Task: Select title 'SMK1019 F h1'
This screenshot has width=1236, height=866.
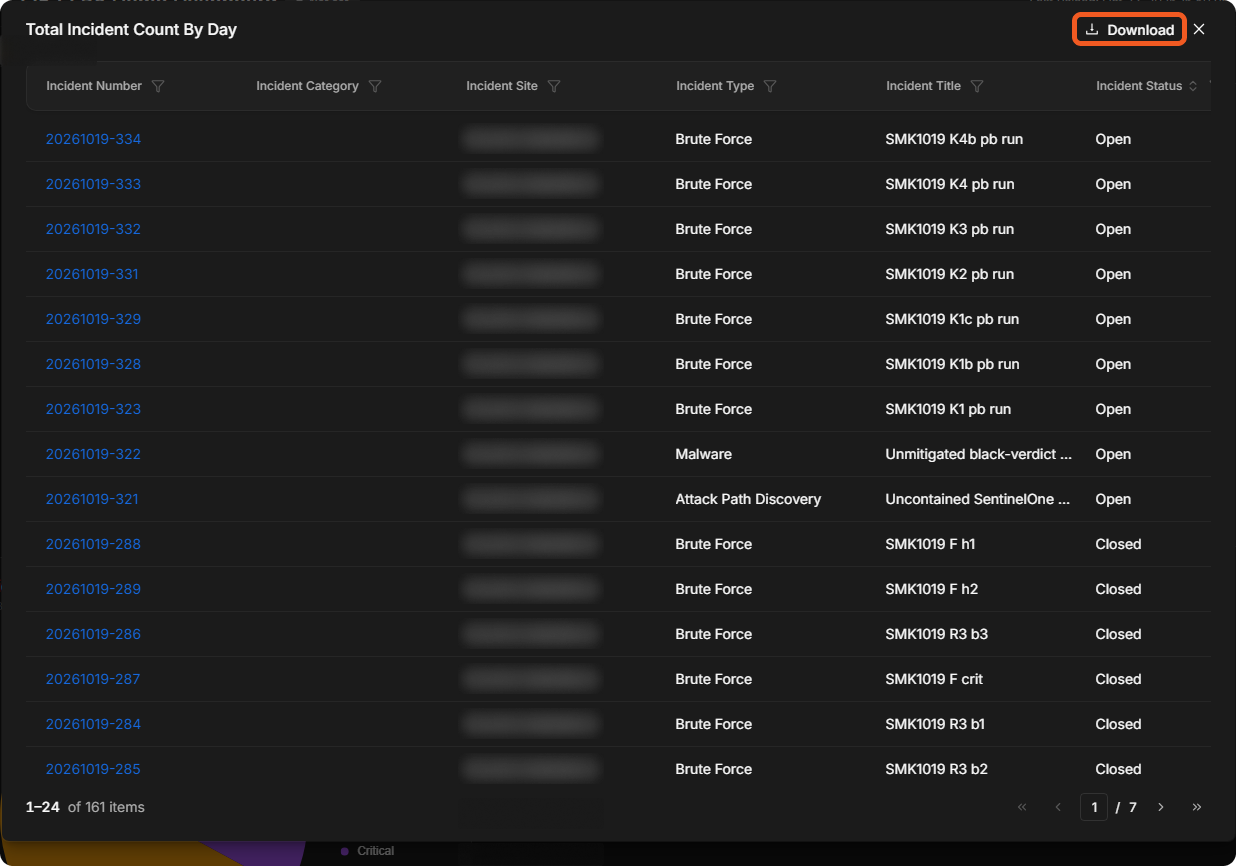Action: point(930,544)
